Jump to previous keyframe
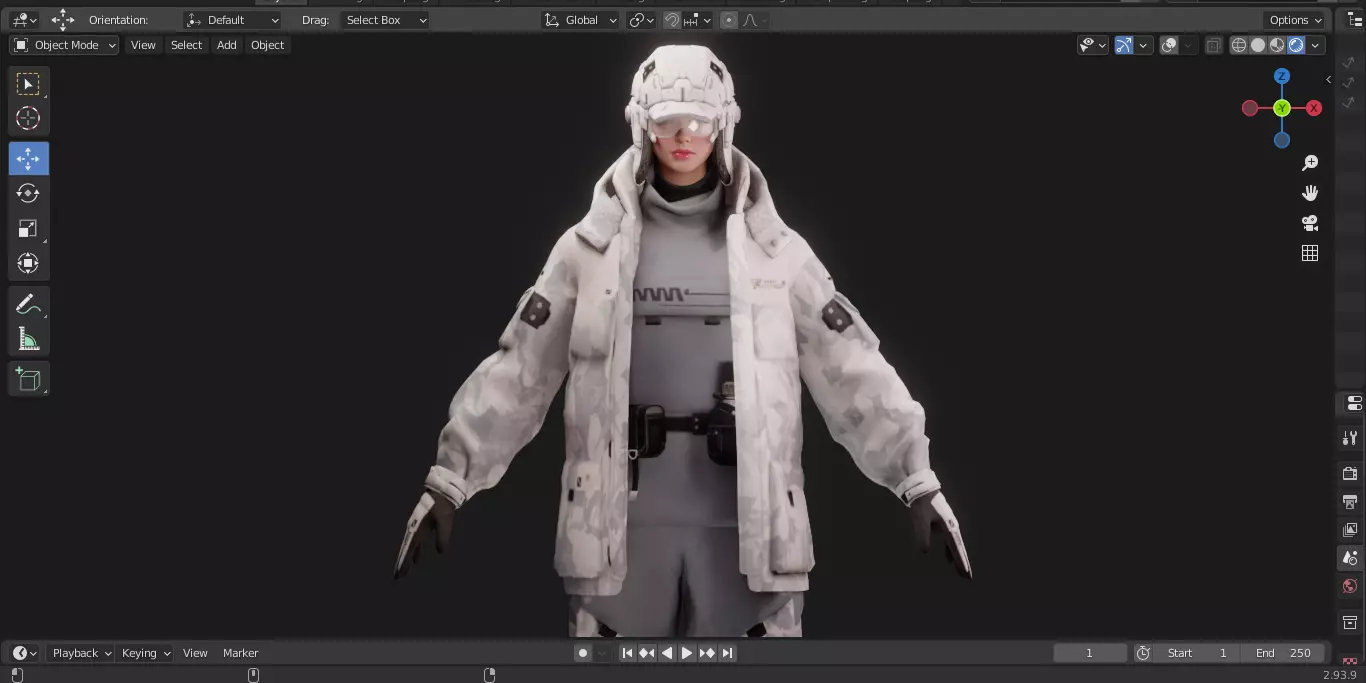This screenshot has height=683, width=1366. [647, 653]
